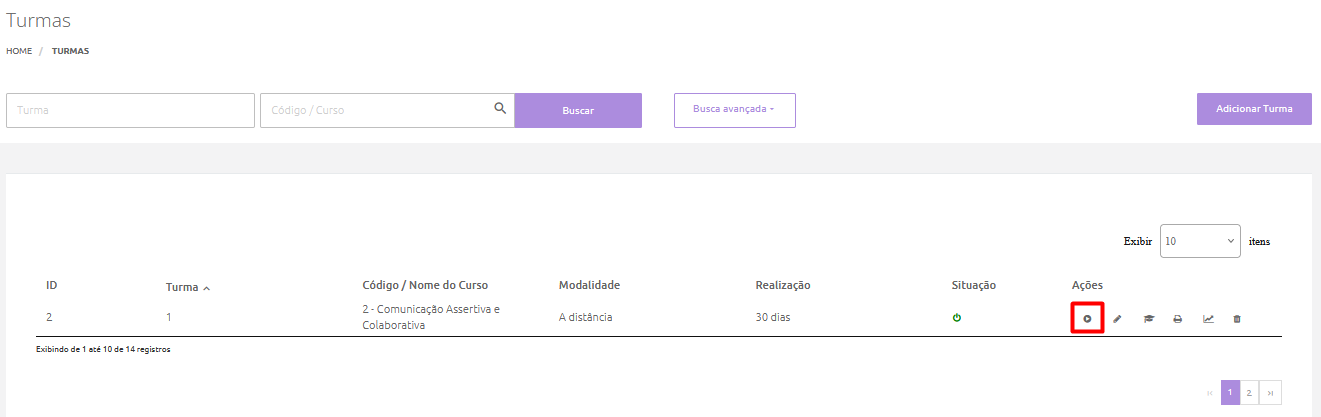The width and height of the screenshot is (1321, 417).
Task: Toggle the green power Situação icon
Action: coord(957,318)
